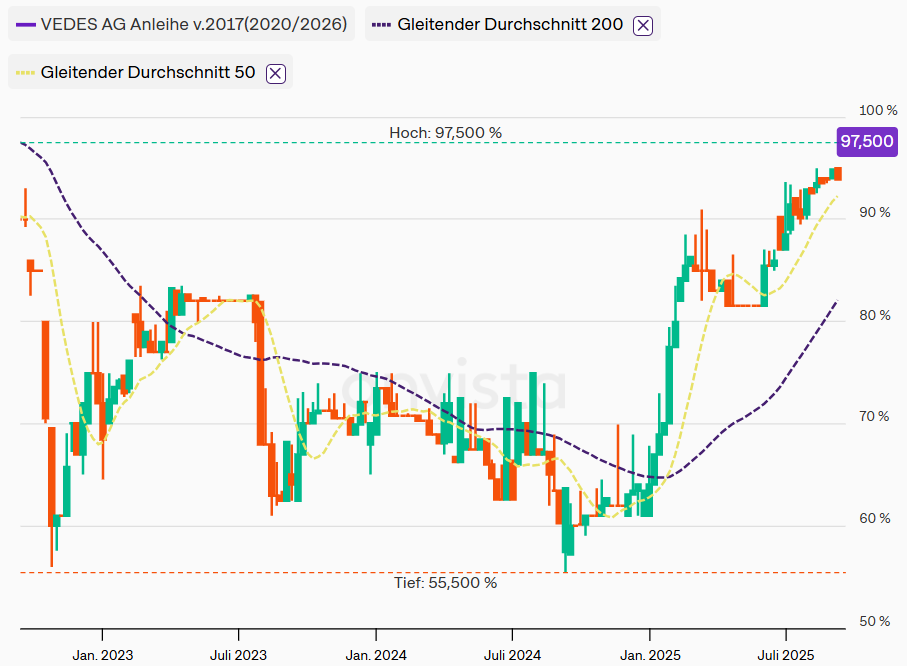907x666 pixels.
Task: Click the purple 97,500 current price badge
Action: (x=866, y=142)
